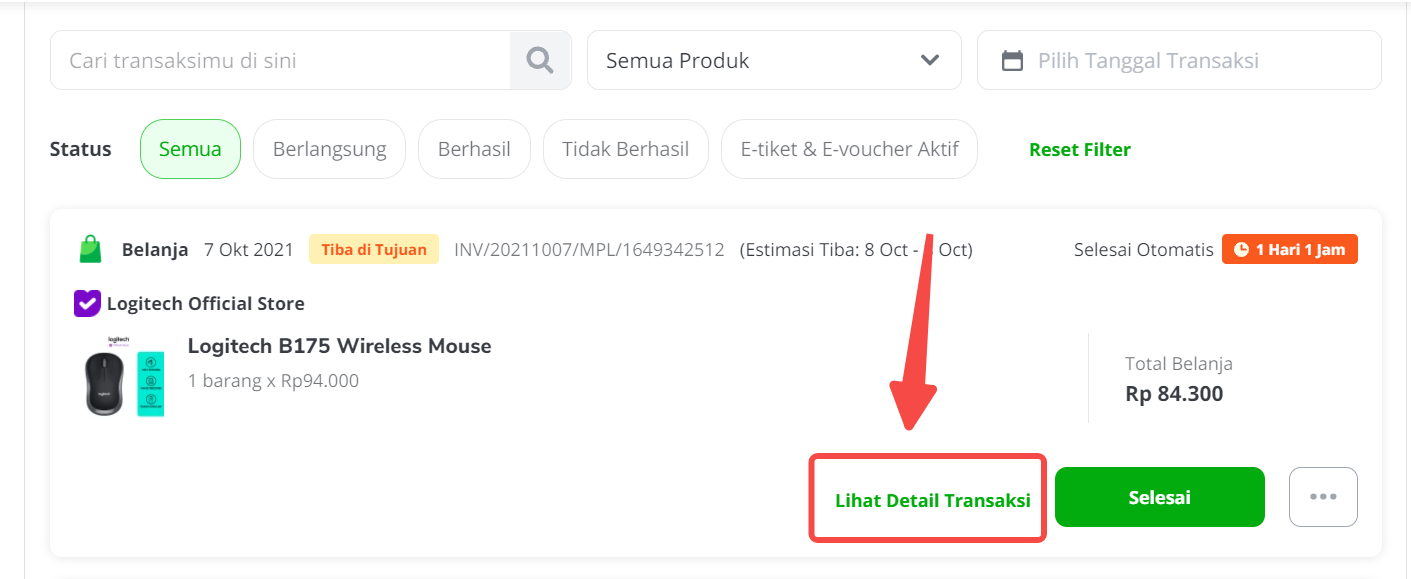
Task: Filter by Berhasil status
Action: coord(474,149)
